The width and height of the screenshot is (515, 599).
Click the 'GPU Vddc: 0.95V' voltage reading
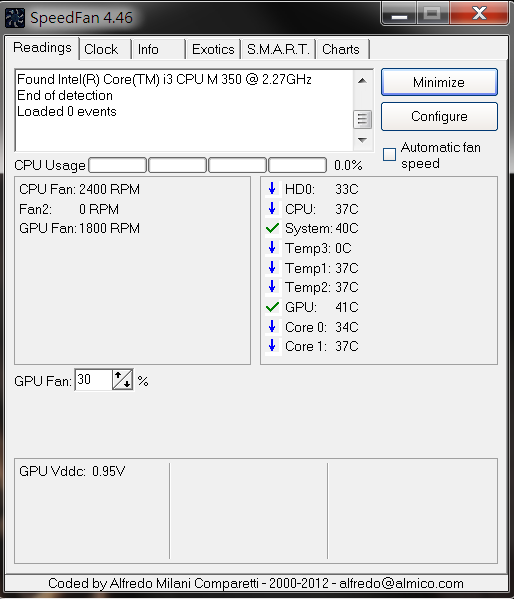72,471
